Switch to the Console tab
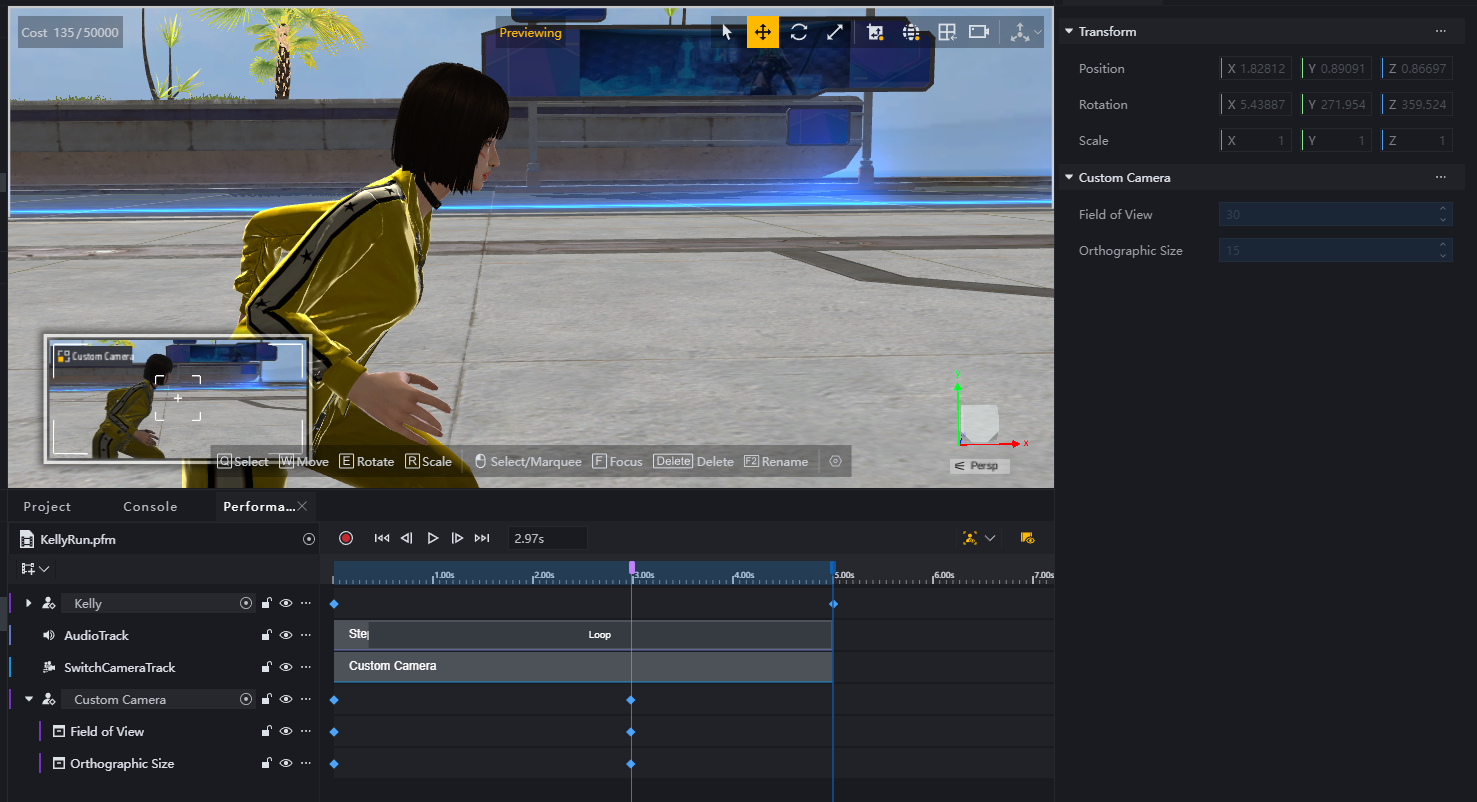Image resolution: width=1477 pixels, height=802 pixels. tap(150, 507)
